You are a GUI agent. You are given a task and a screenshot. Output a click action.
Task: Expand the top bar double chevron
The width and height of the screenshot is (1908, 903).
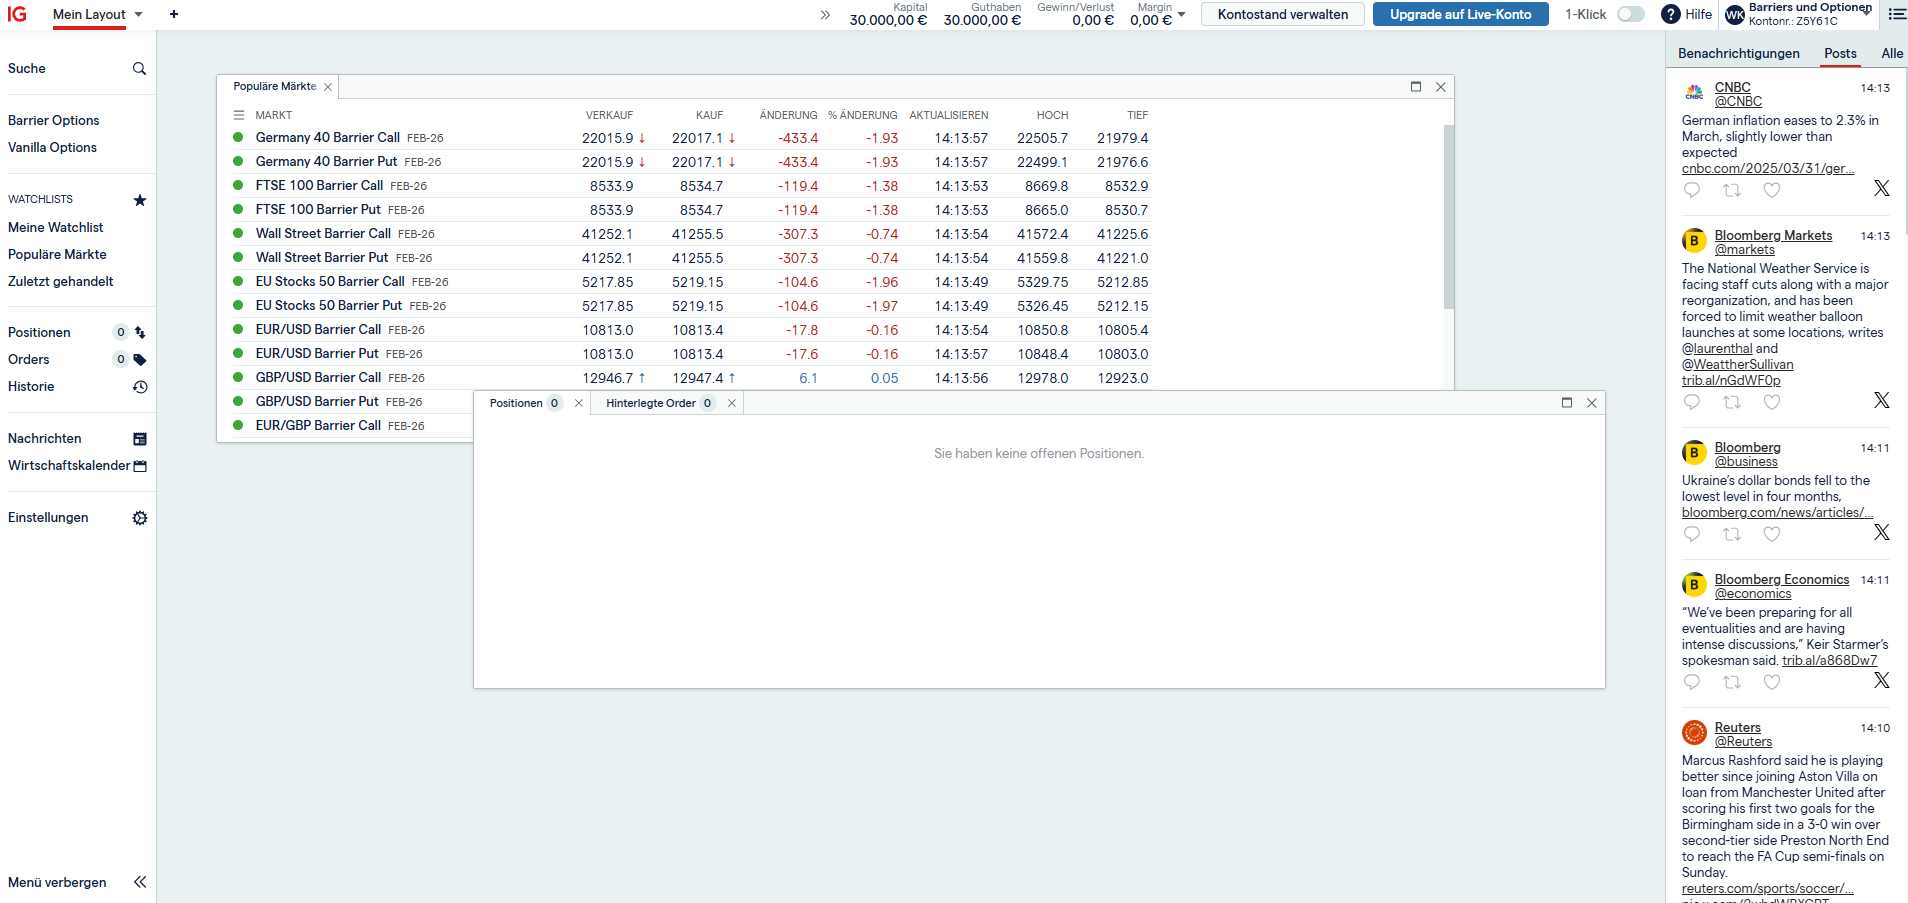[825, 15]
